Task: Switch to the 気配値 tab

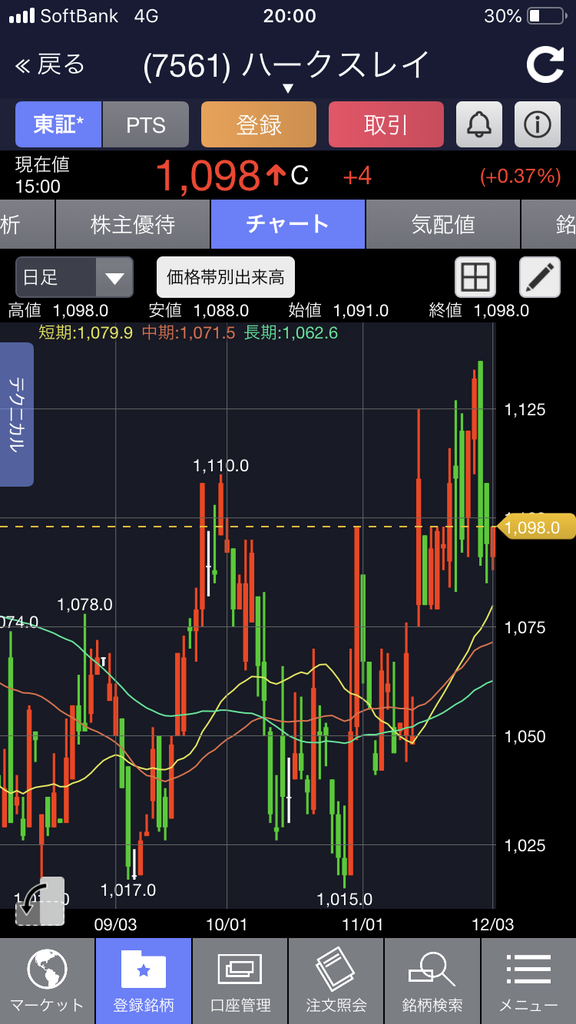Action: [443, 225]
